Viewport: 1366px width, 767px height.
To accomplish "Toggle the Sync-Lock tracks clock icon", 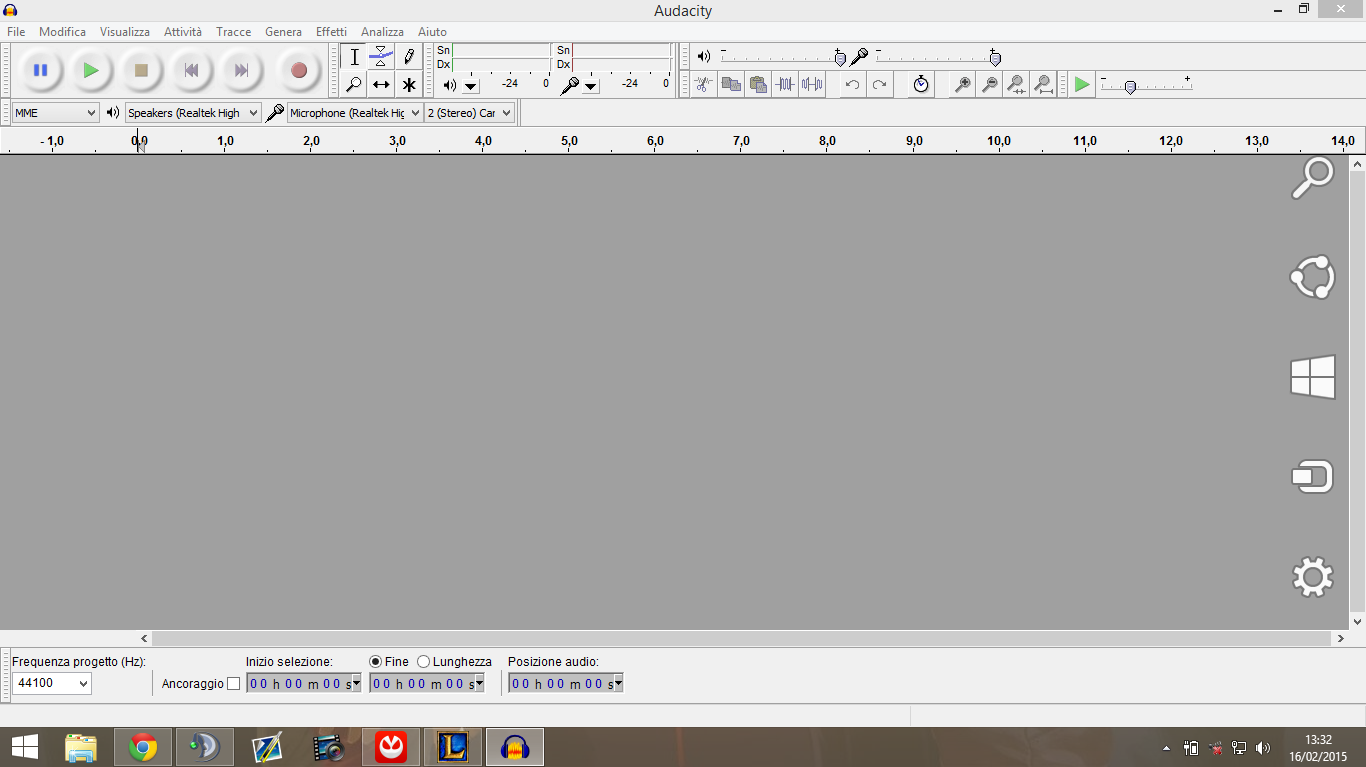I will (921, 84).
